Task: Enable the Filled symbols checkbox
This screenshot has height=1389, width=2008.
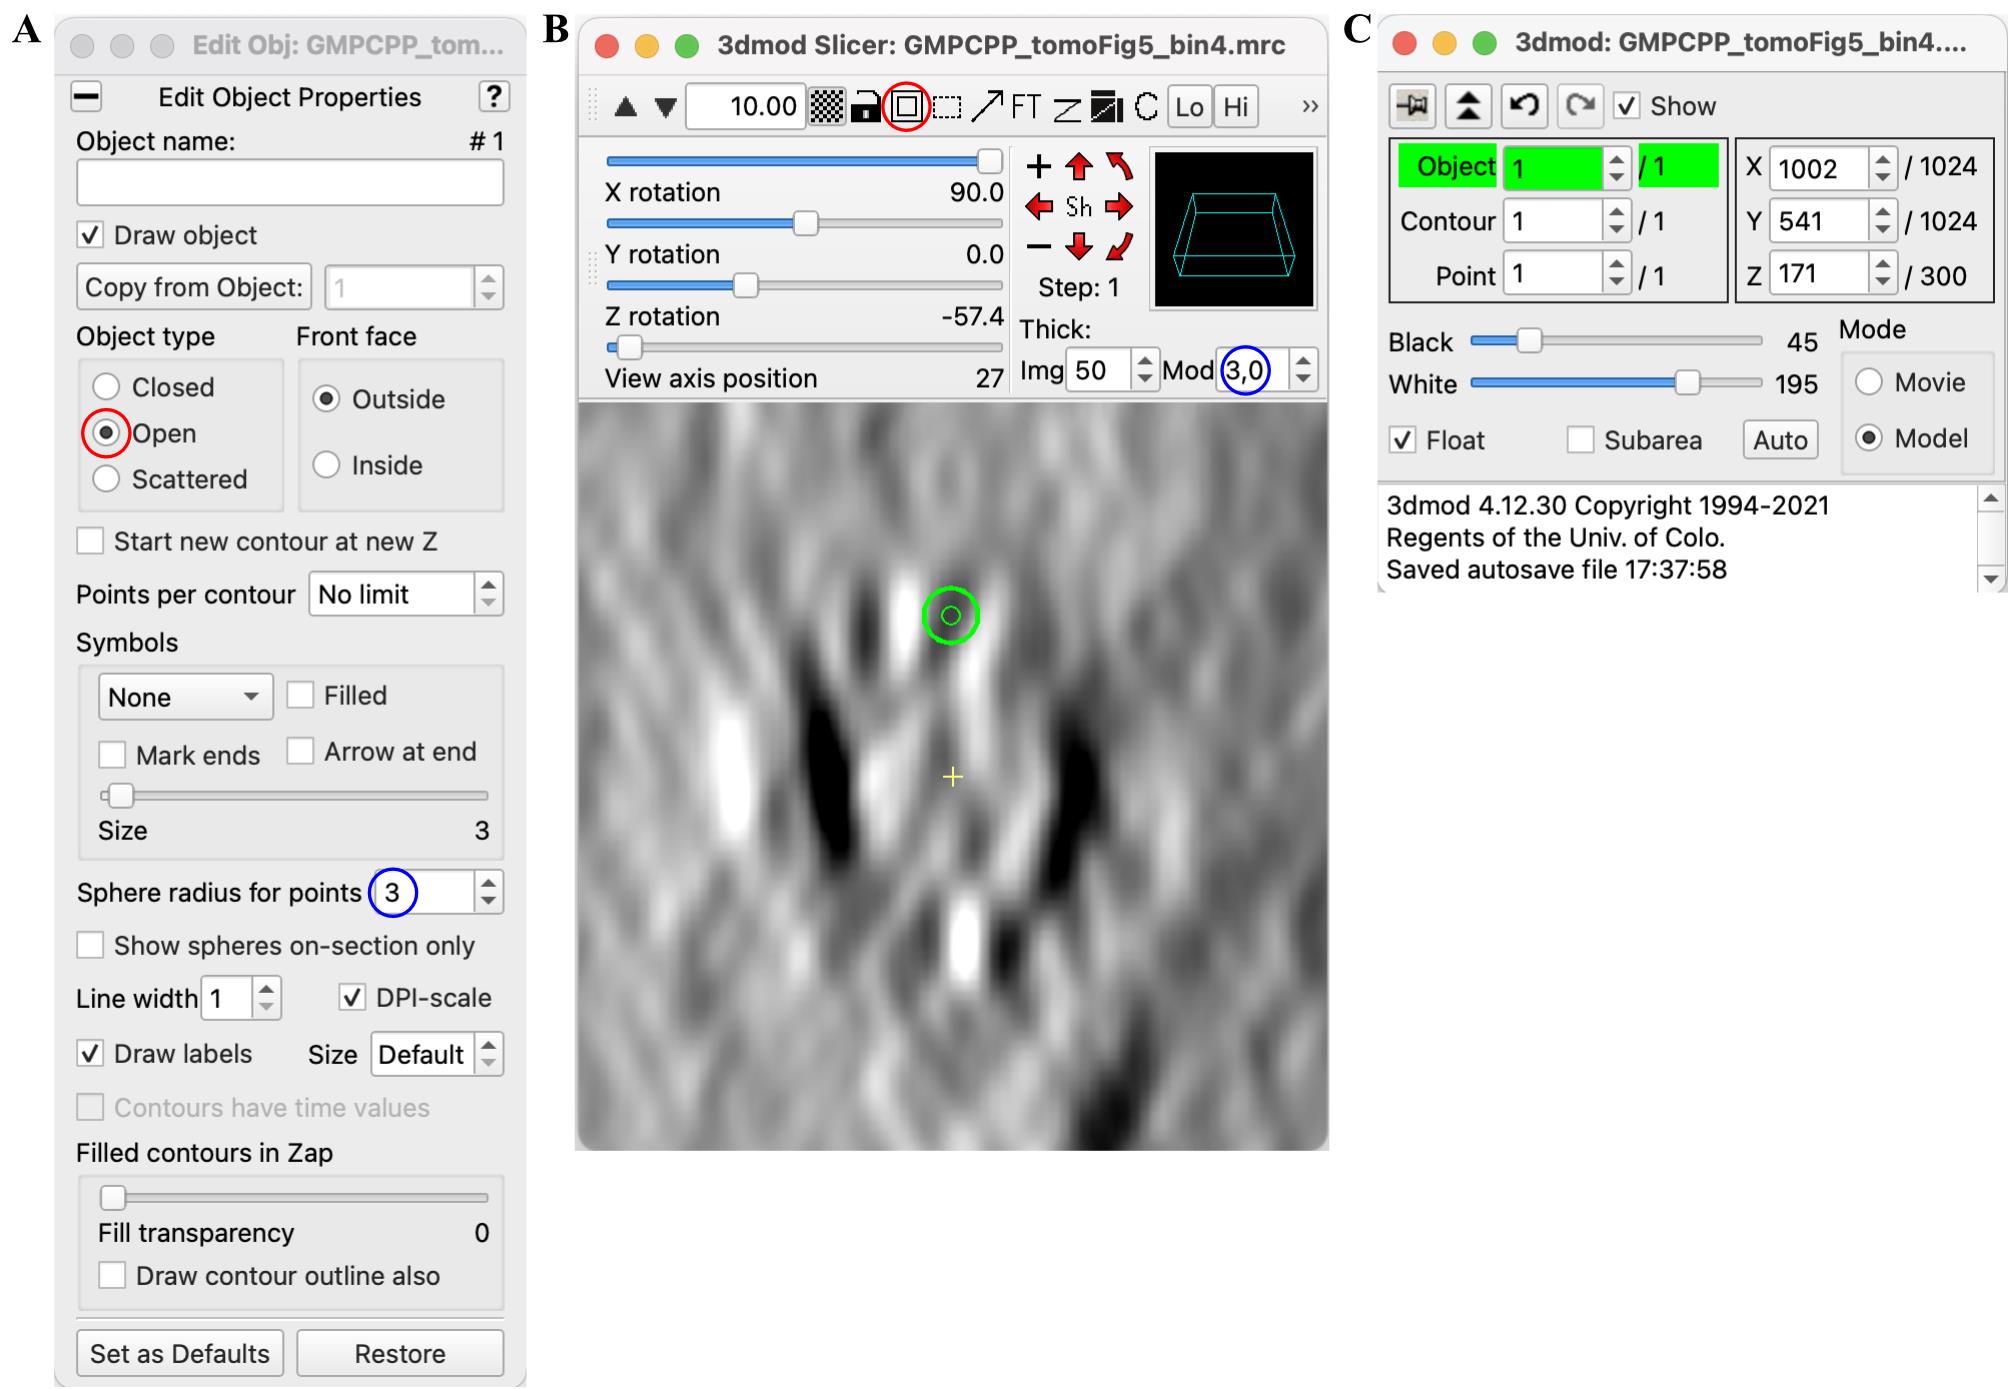Action: pos(300,695)
